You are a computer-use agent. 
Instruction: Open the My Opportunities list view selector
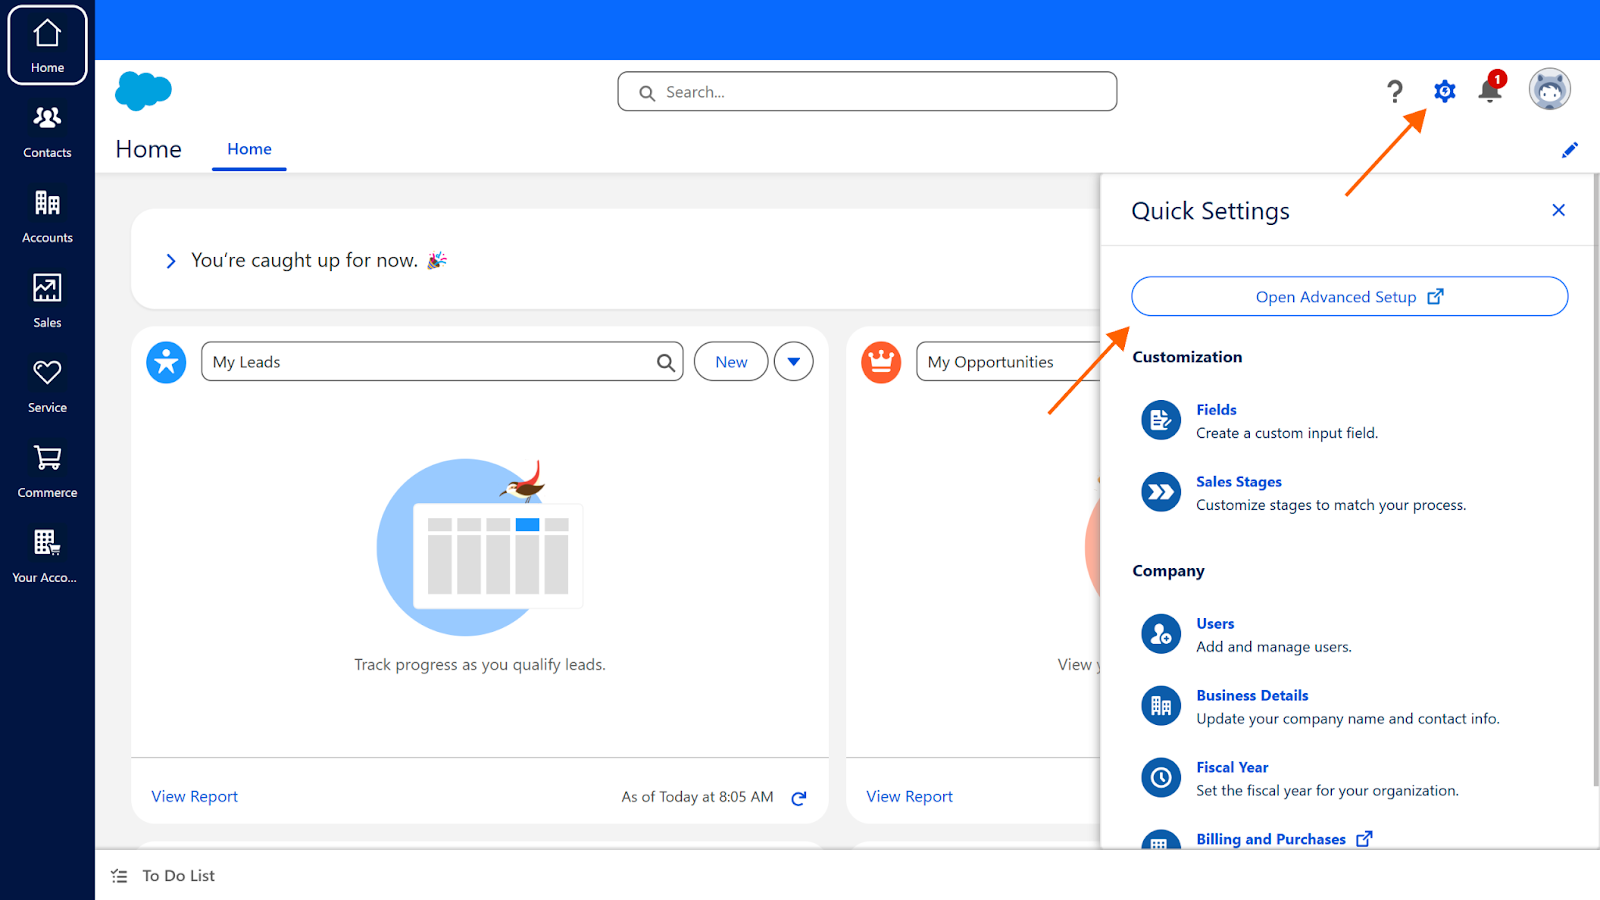tap(1008, 362)
